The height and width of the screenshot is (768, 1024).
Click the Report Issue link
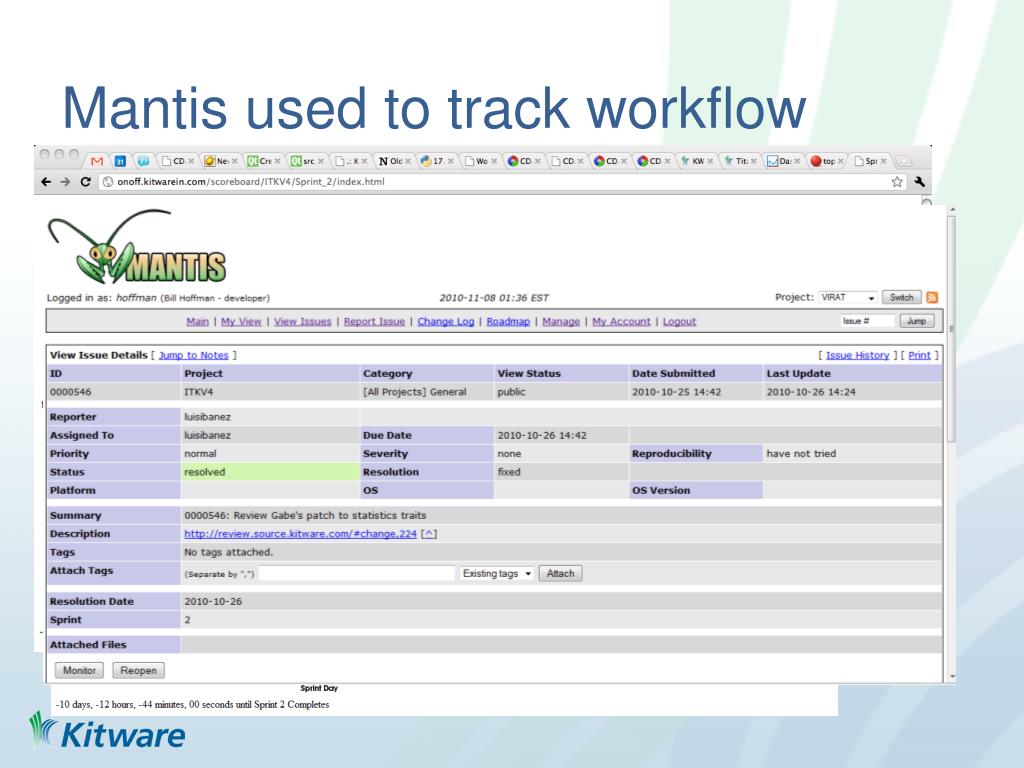[374, 321]
